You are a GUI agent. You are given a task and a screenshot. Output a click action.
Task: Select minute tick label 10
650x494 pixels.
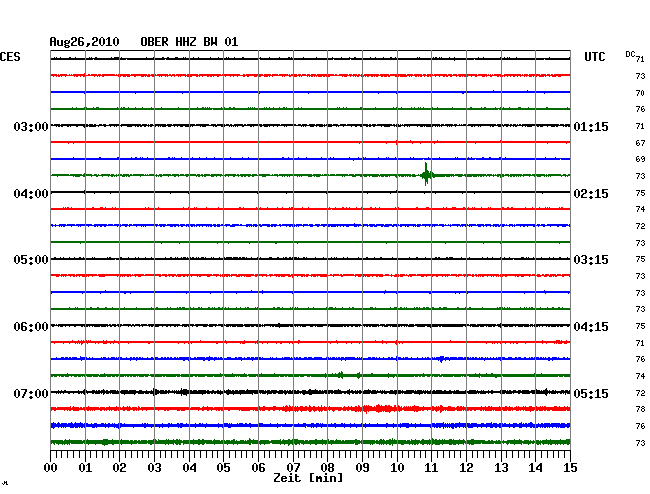(x=397, y=467)
